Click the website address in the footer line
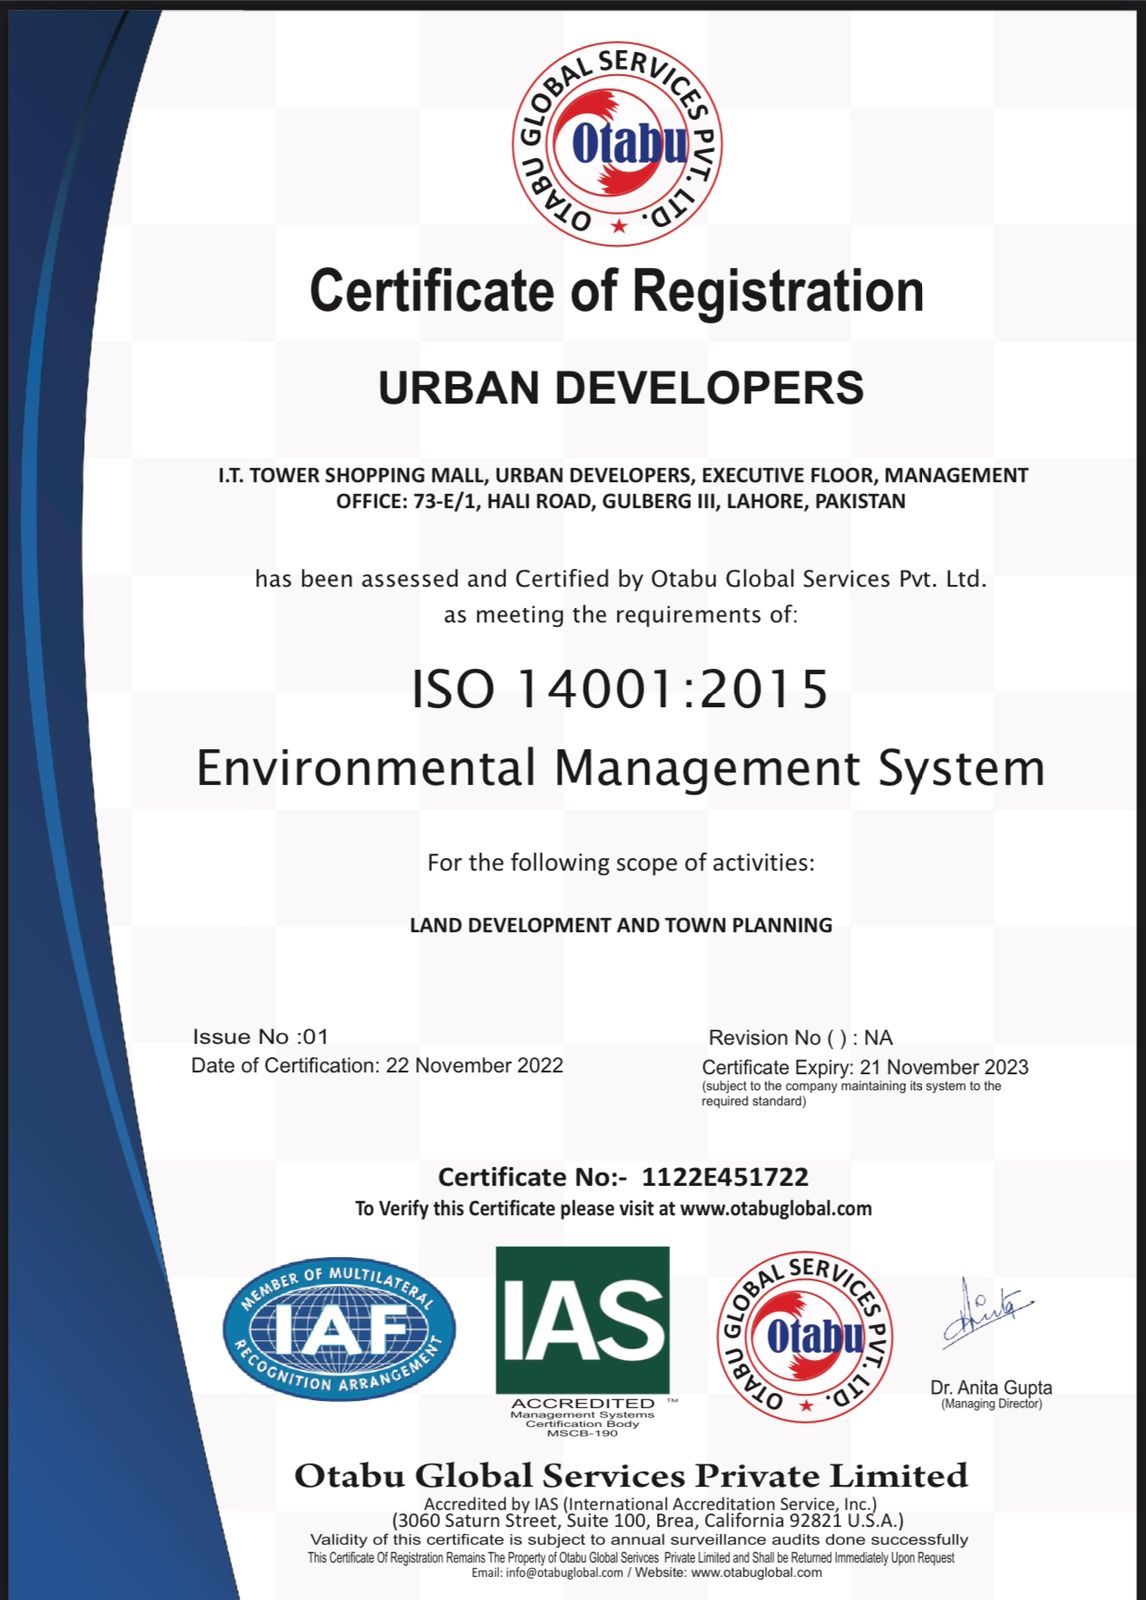 [756, 1572]
